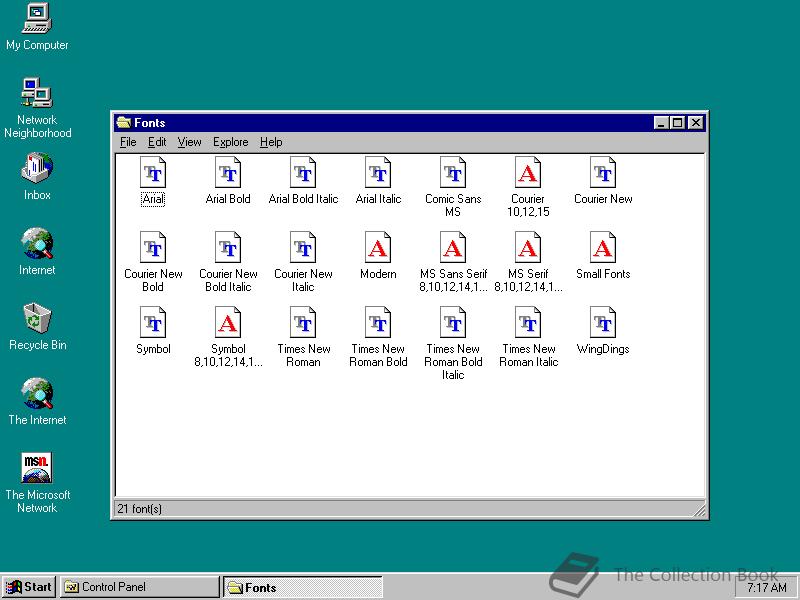Maximize the Fonts window
This screenshot has width=800, height=600.
678,123
